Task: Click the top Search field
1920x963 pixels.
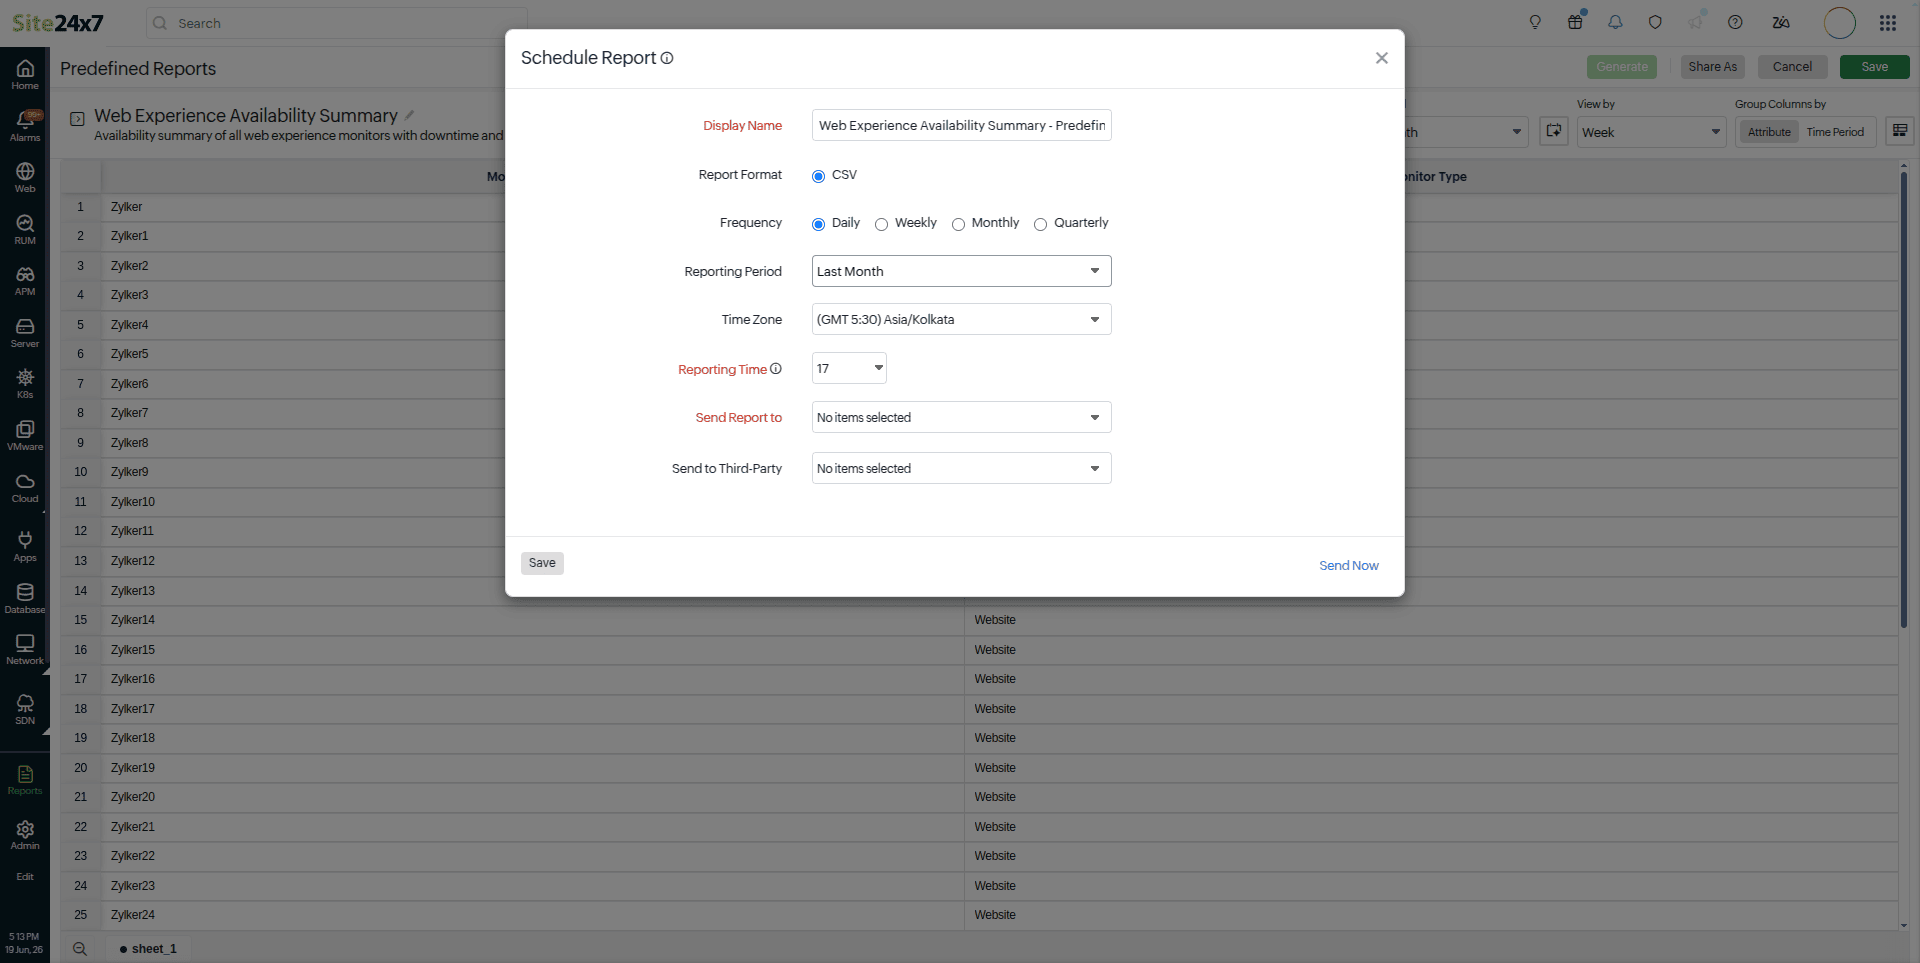Action: pyautogui.click(x=336, y=23)
